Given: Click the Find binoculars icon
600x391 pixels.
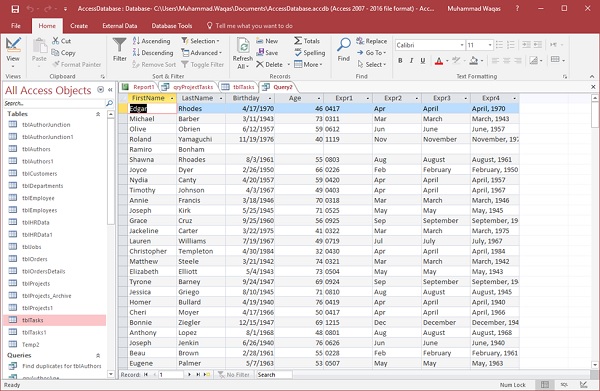Looking at the screenshot, I should pos(344,45).
